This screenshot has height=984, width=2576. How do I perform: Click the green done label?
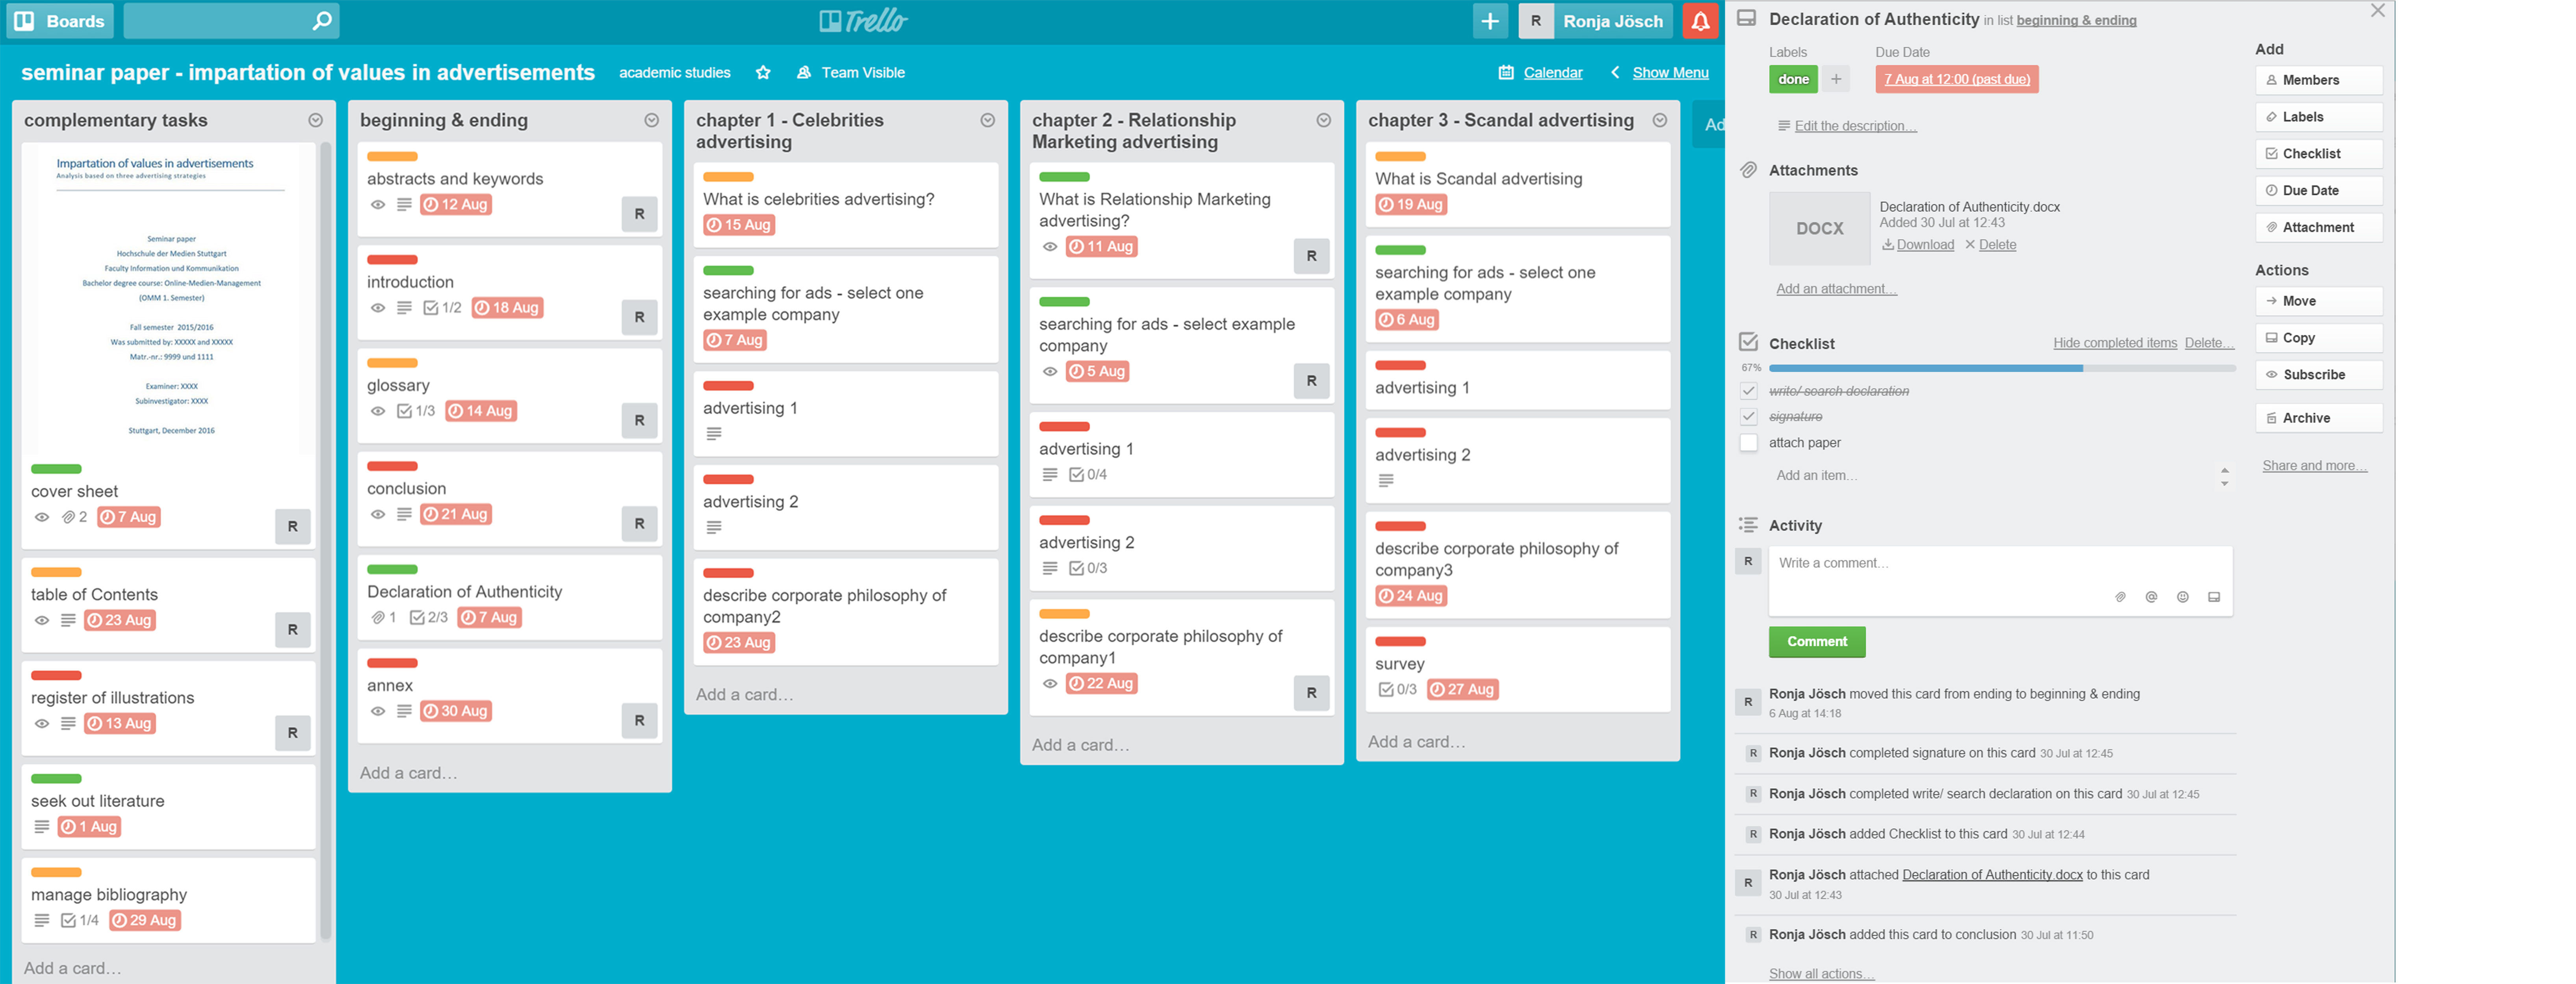pos(1793,79)
